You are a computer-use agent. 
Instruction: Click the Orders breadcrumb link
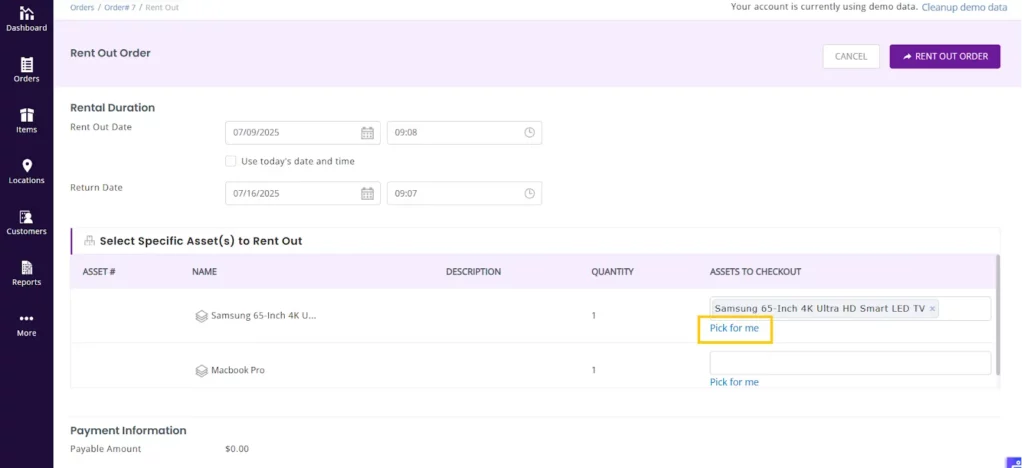(82, 7)
